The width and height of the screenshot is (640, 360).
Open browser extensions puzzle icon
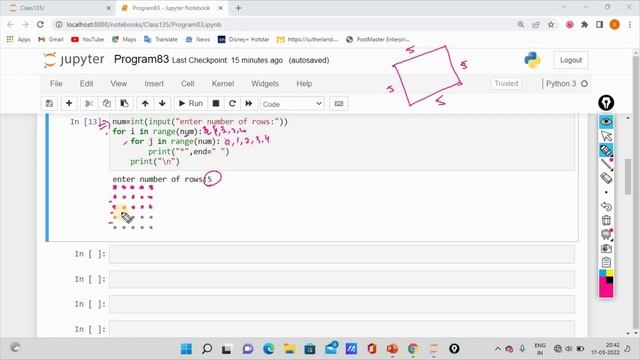point(584,24)
